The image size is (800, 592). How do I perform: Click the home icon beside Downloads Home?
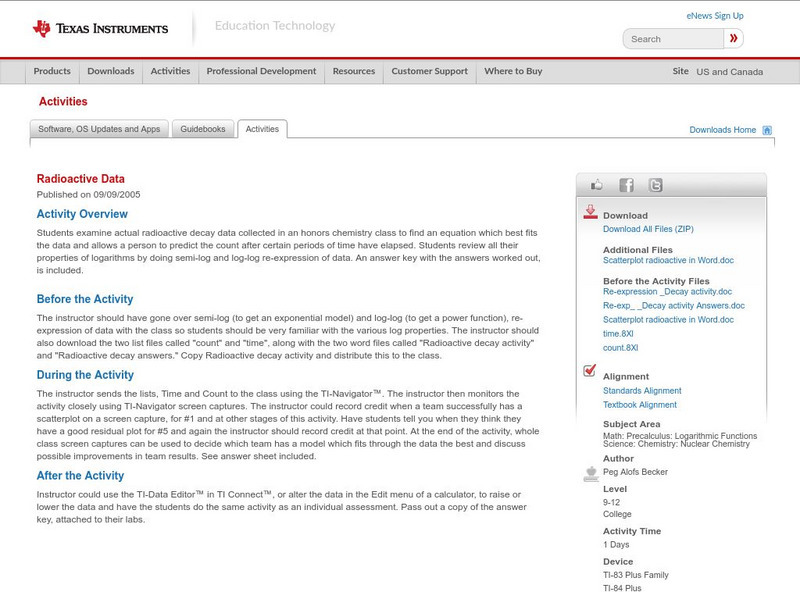click(767, 130)
